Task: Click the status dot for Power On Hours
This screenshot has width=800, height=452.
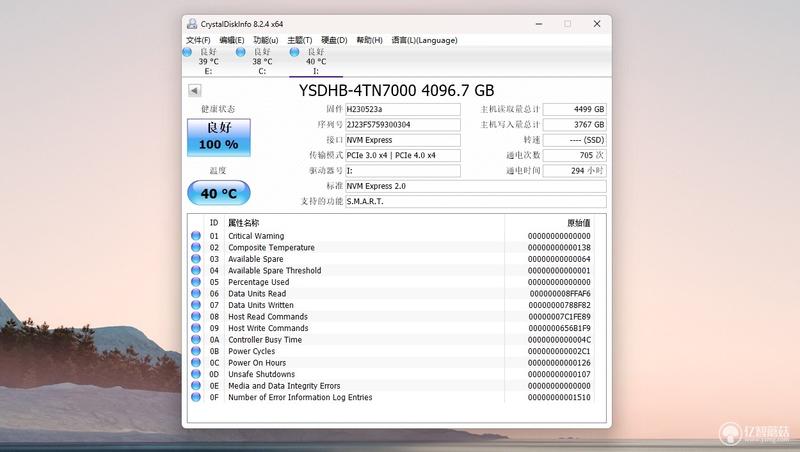Action: [x=196, y=363]
